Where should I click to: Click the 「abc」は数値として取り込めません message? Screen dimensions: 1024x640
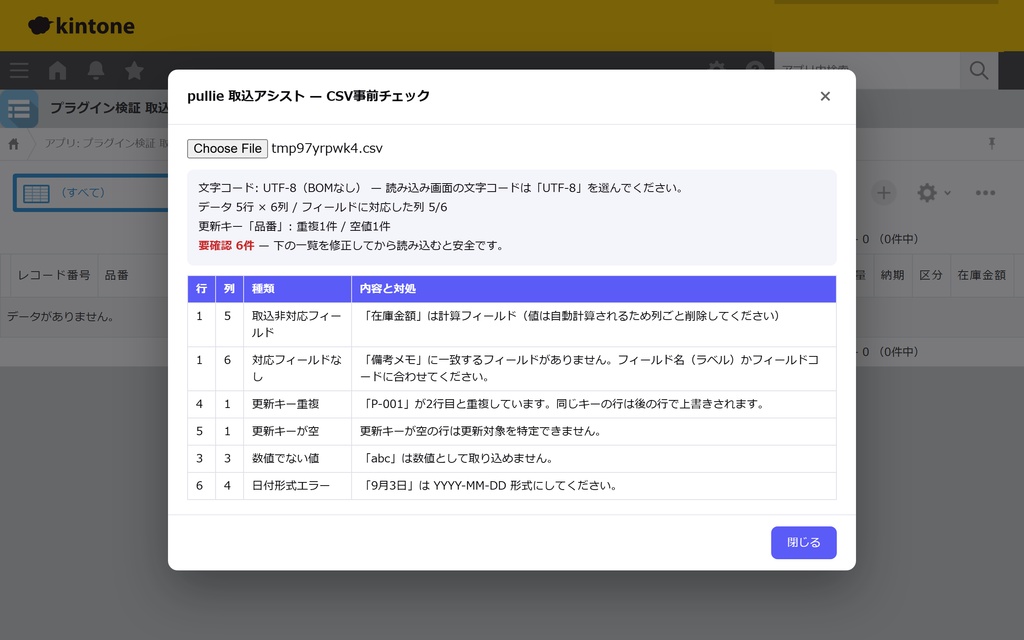click(458, 458)
